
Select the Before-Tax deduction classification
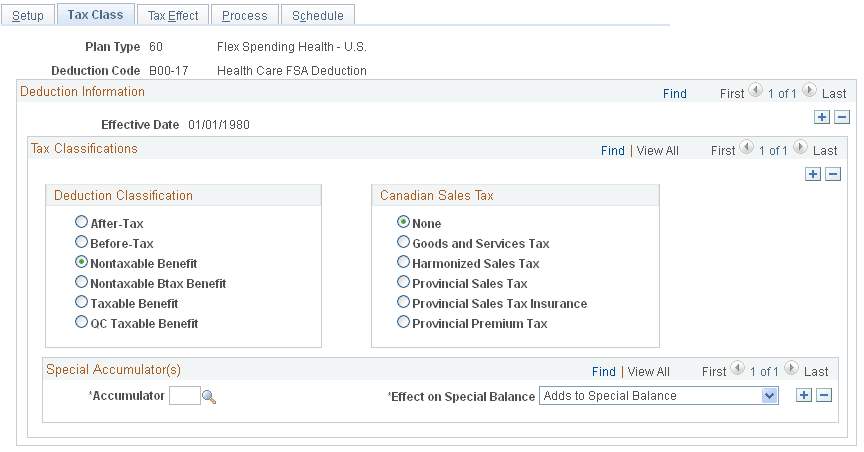click(x=82, y=243)
